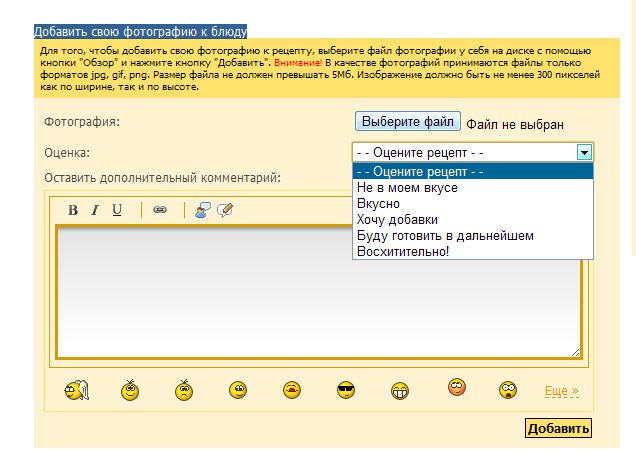Click the "Выберите файл" file button

[408, 122]
